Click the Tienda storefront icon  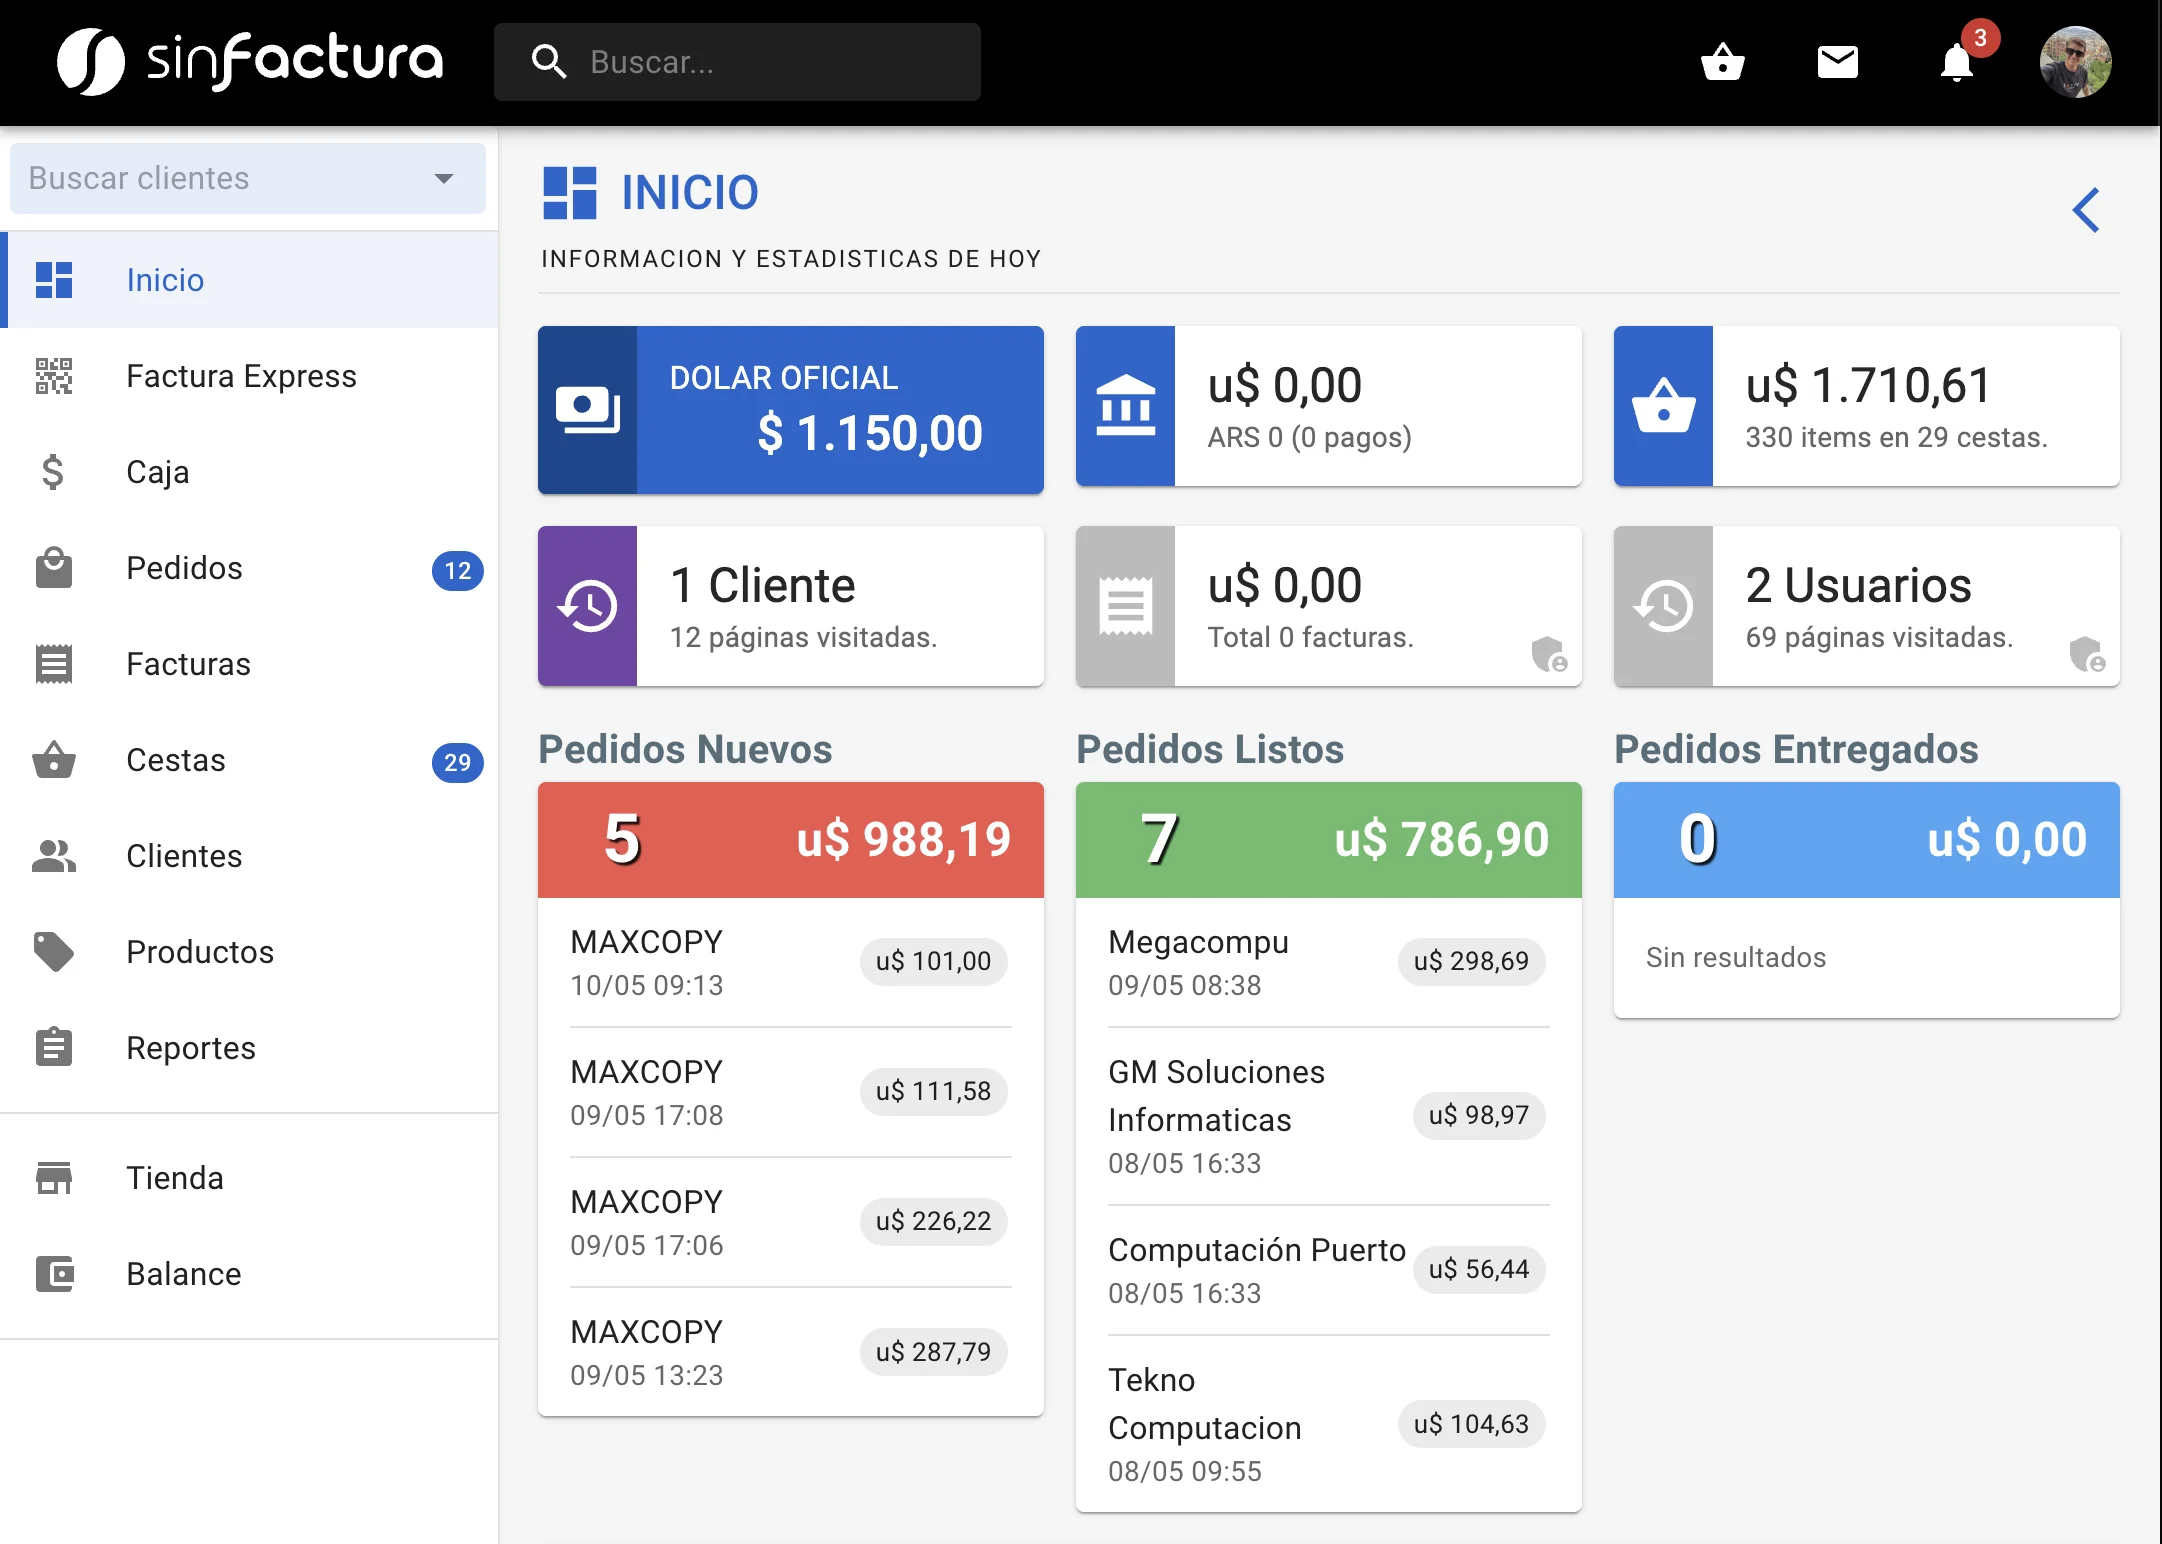tap(54, 1178)
